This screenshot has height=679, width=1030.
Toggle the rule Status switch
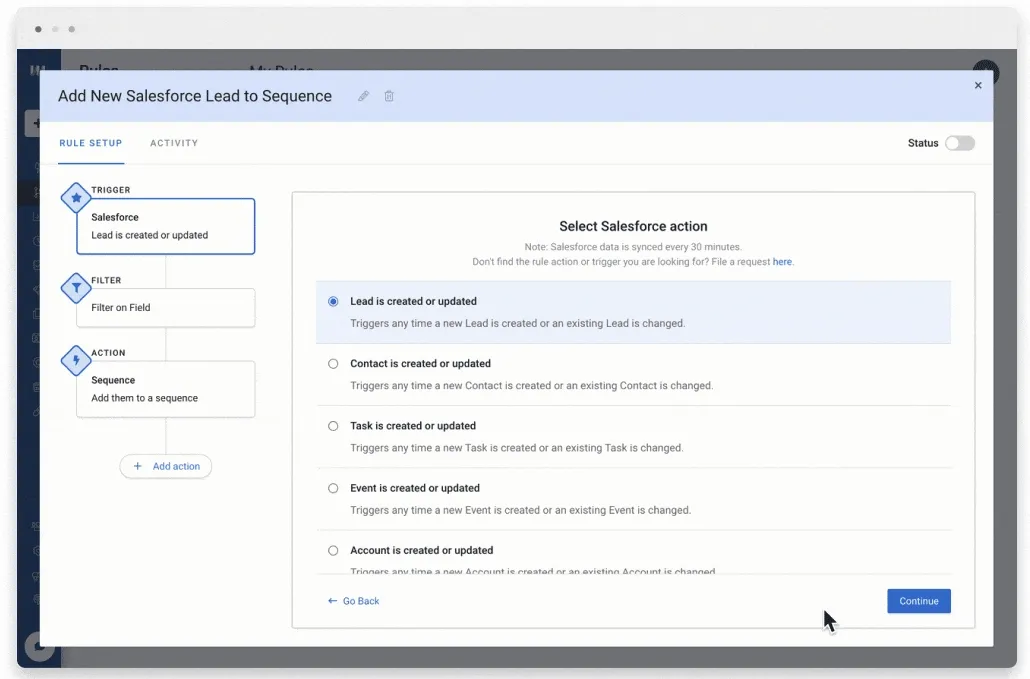[x=960, y=143]
